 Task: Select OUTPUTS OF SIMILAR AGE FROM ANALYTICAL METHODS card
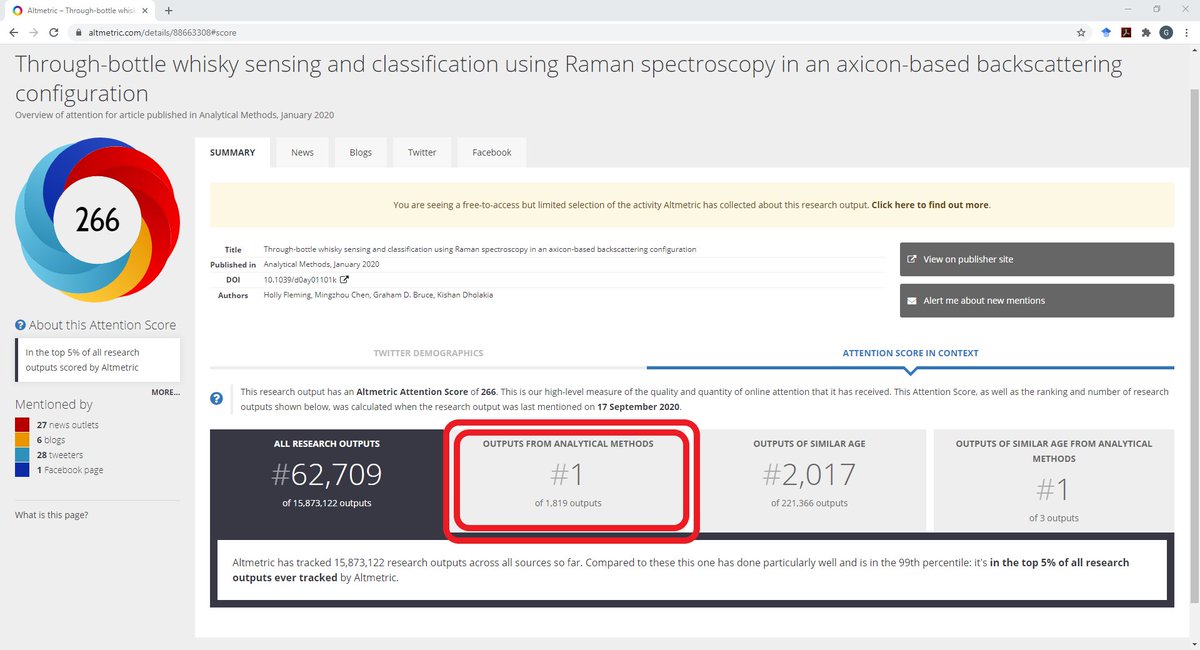coord(1054,480)
